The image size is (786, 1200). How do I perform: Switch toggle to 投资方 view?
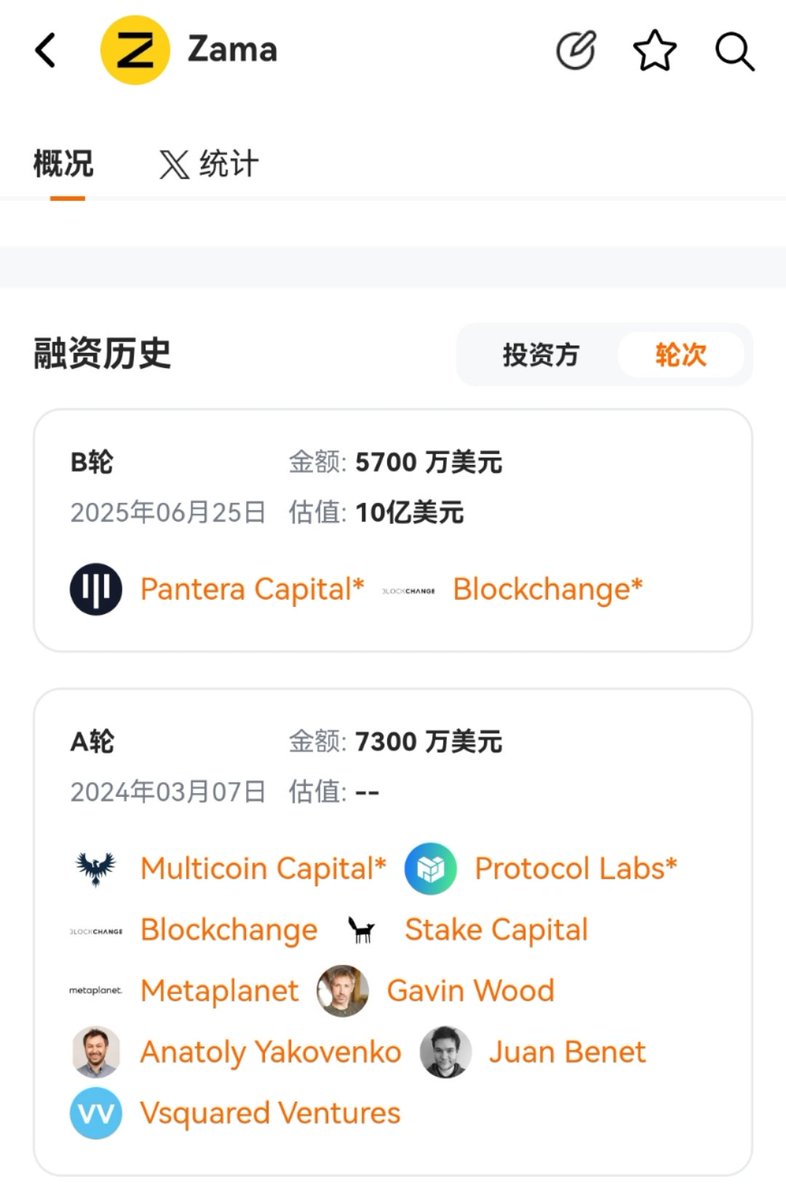(541, 354)
